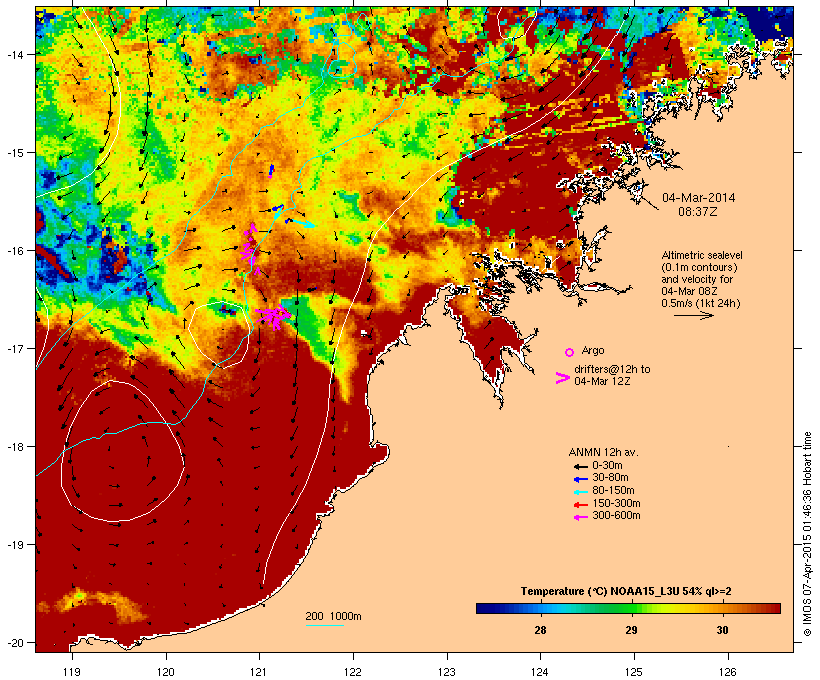
Task: Click the longitude axis label 121
Action: click(259, 672)
